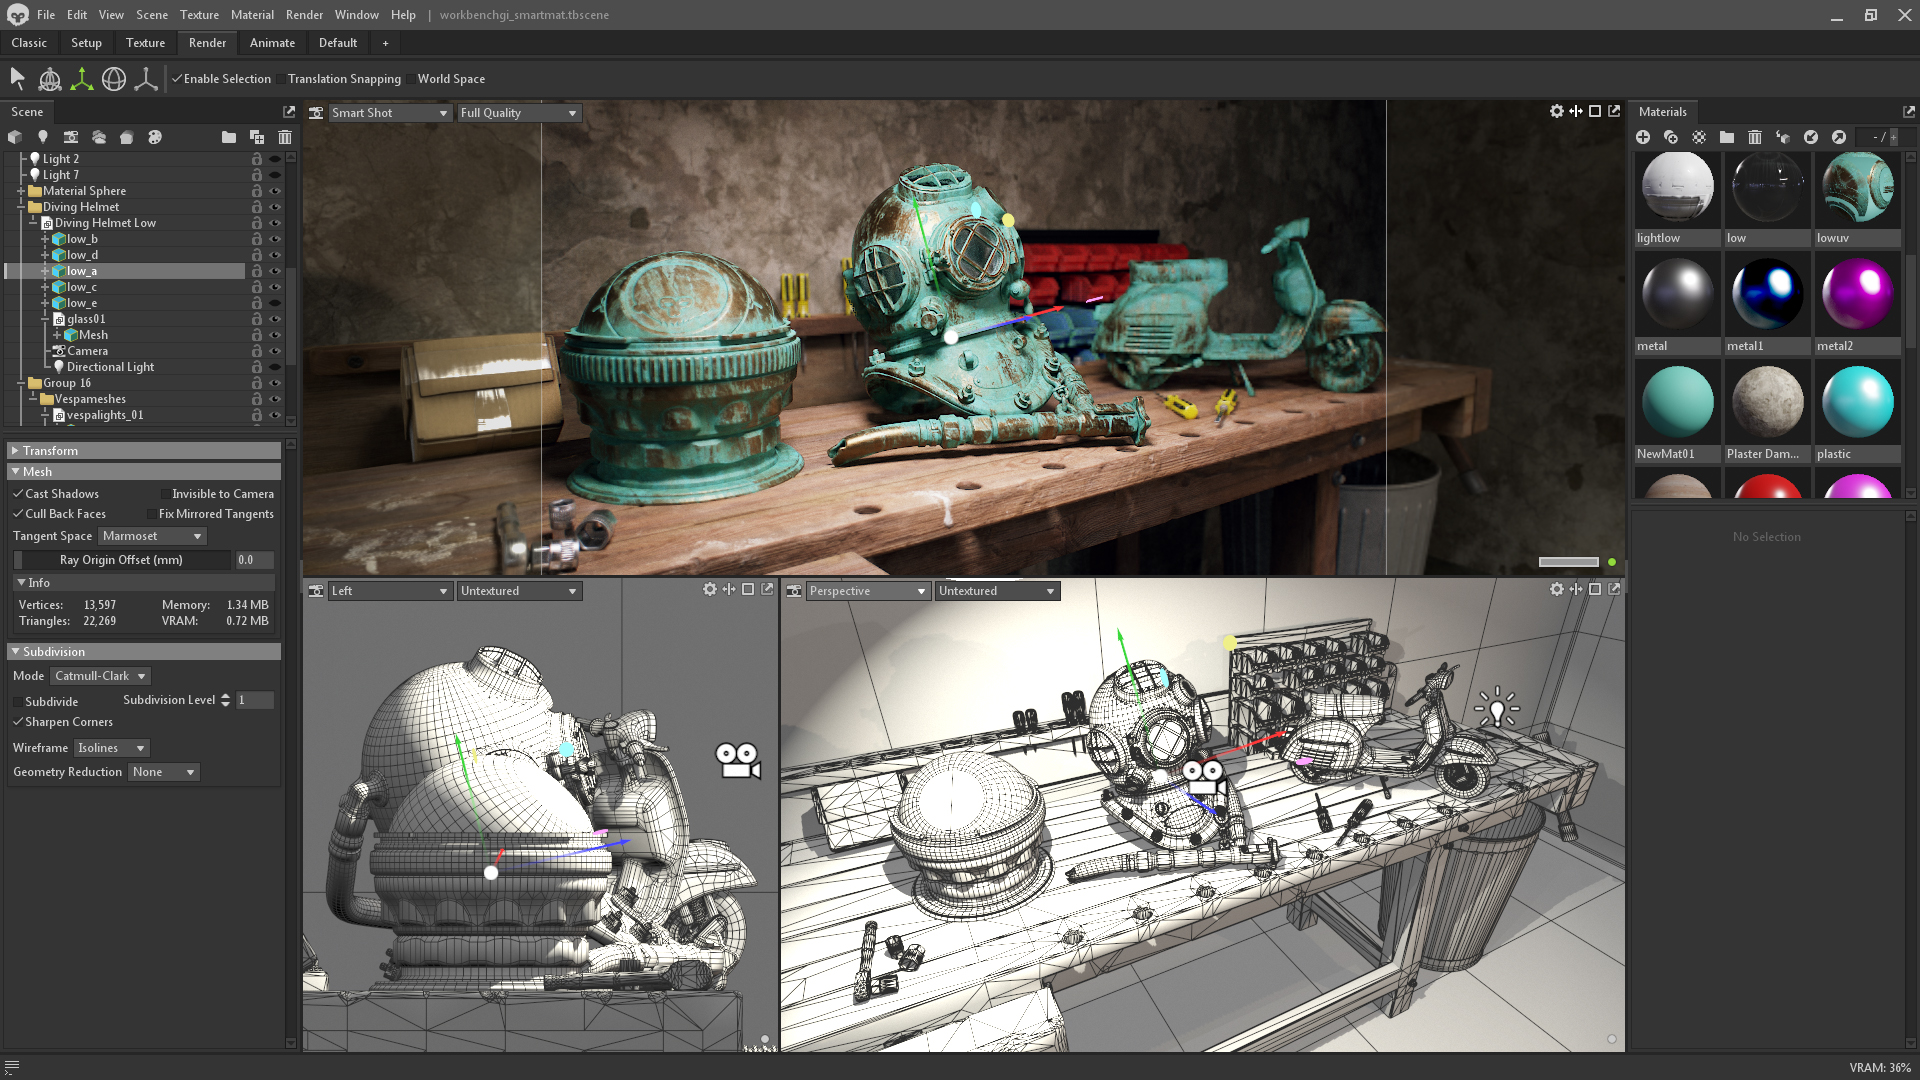Image resolution: width=1920 pixels, height=1080 pixels.
Task: Select the camera icon in bottom-left viewport
Action: (737, 760)
